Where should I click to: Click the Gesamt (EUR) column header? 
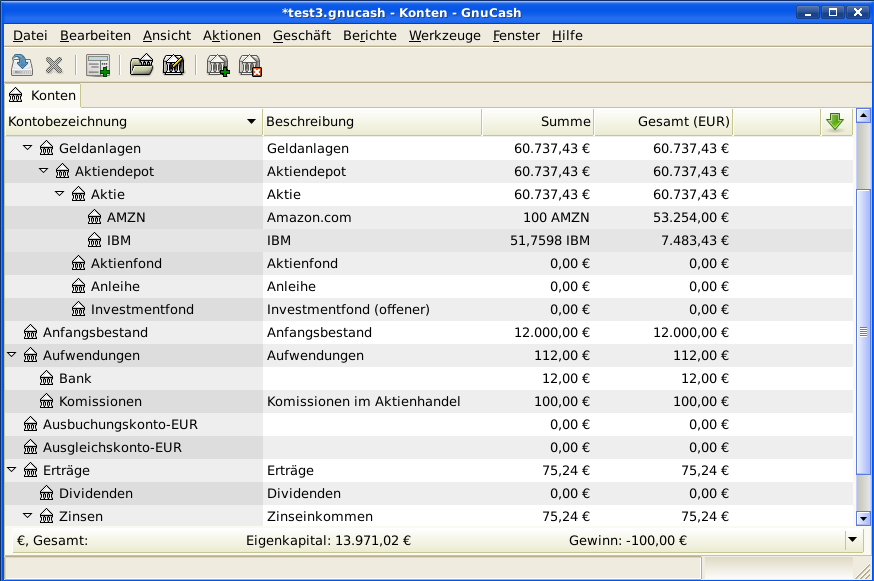(664, 122)
